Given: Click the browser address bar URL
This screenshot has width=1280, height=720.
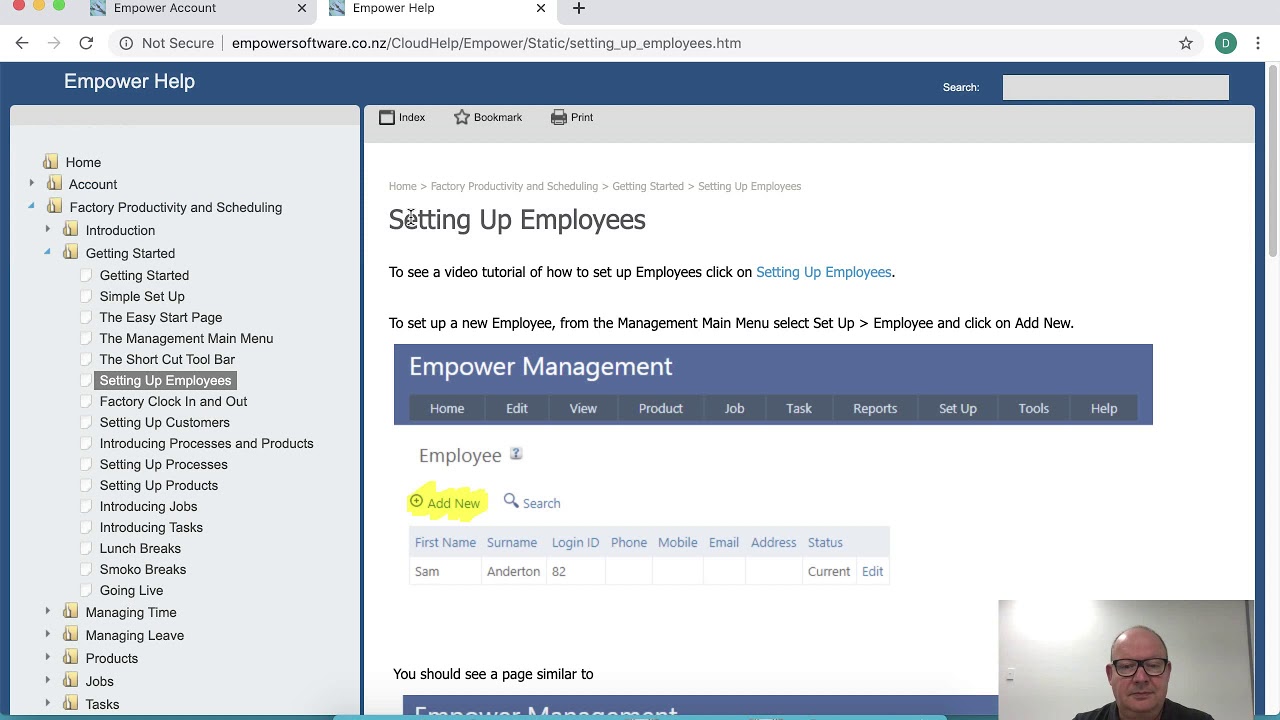Looking at the screenshot, I should pyautogui.click(x=486, y=43).
